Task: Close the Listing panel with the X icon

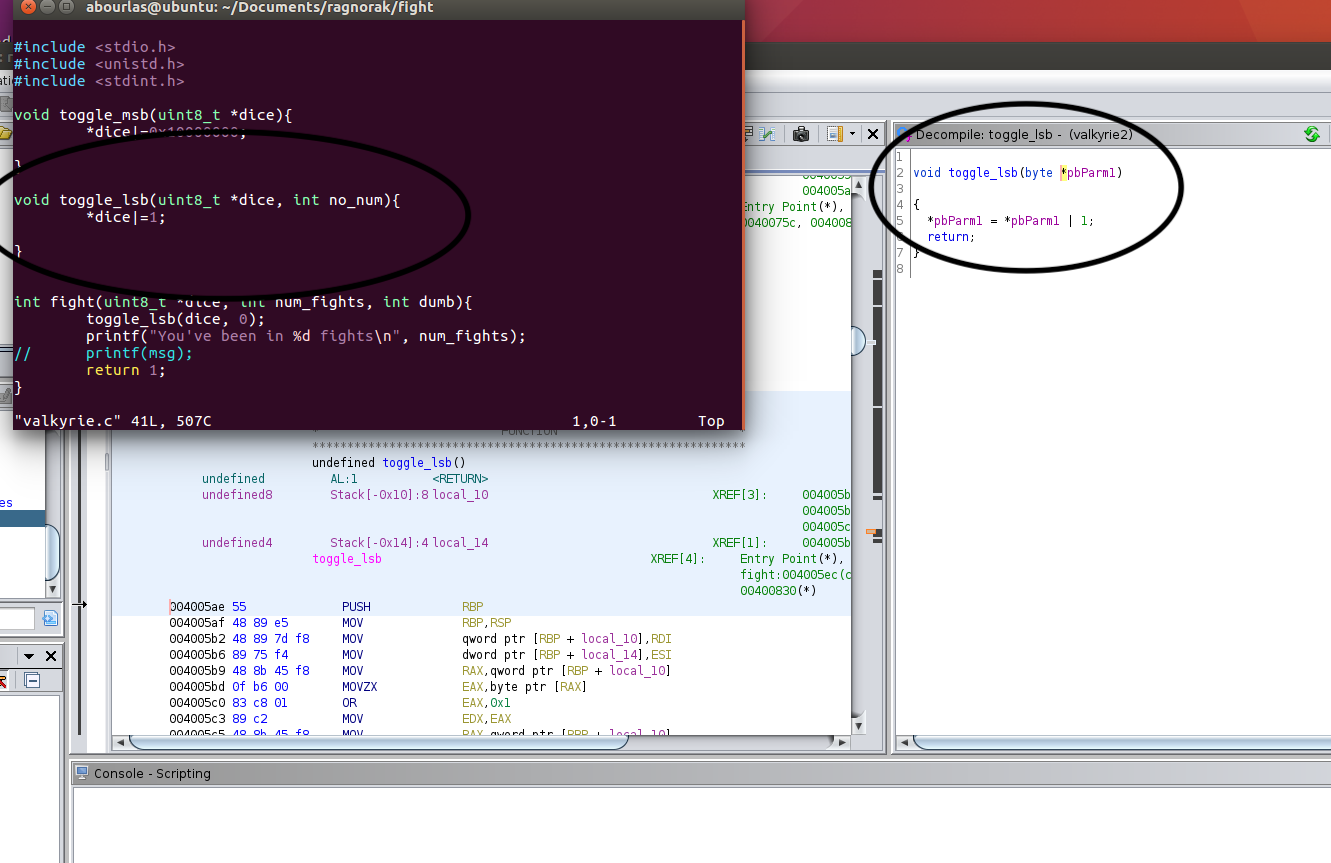Action: click(873, 134)
